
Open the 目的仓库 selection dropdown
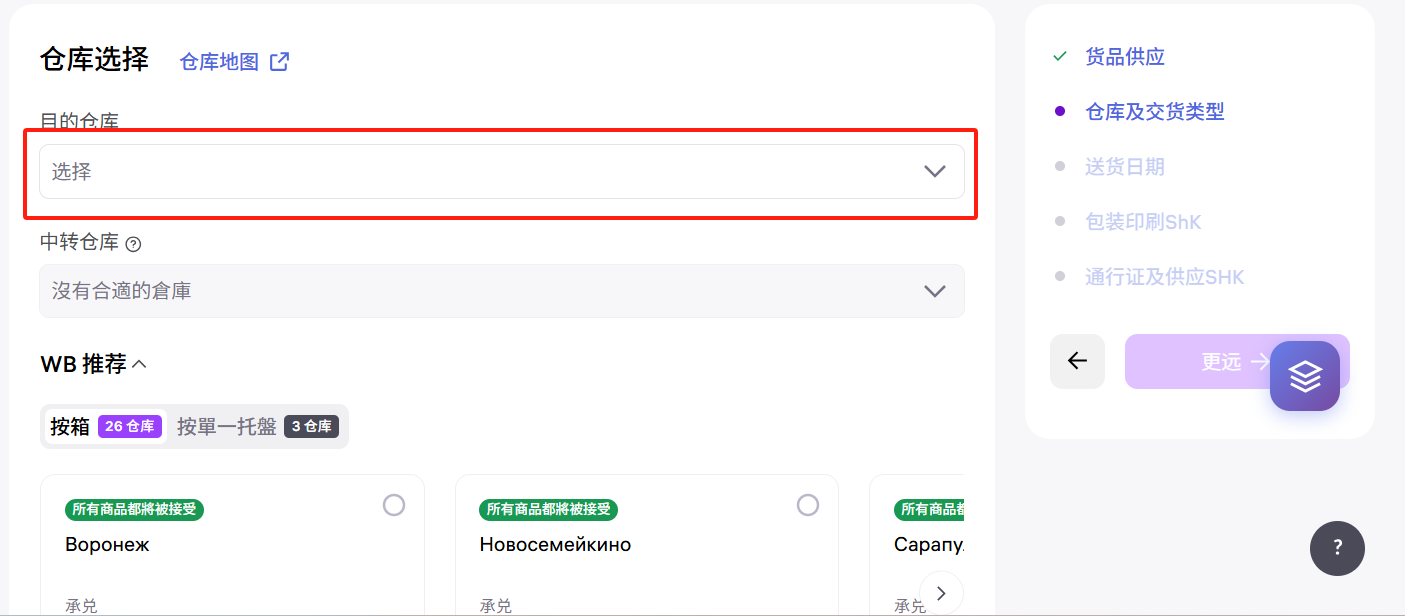[x=500, y=171]
